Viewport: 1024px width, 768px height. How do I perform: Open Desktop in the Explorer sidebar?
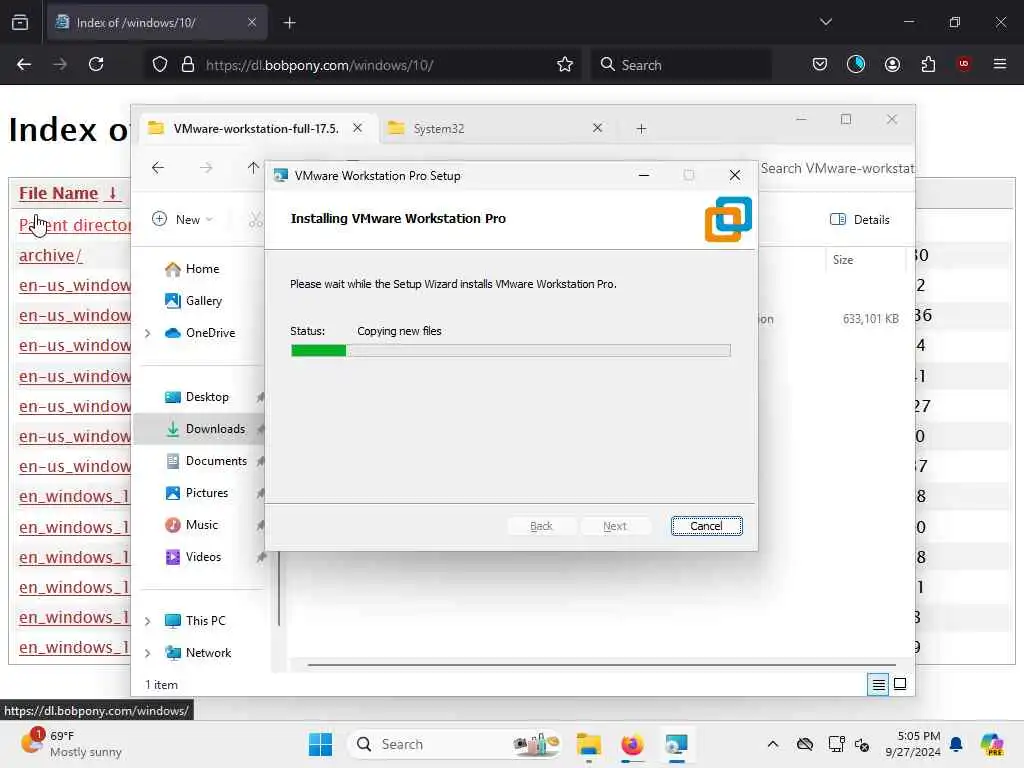tap(197, 397)
